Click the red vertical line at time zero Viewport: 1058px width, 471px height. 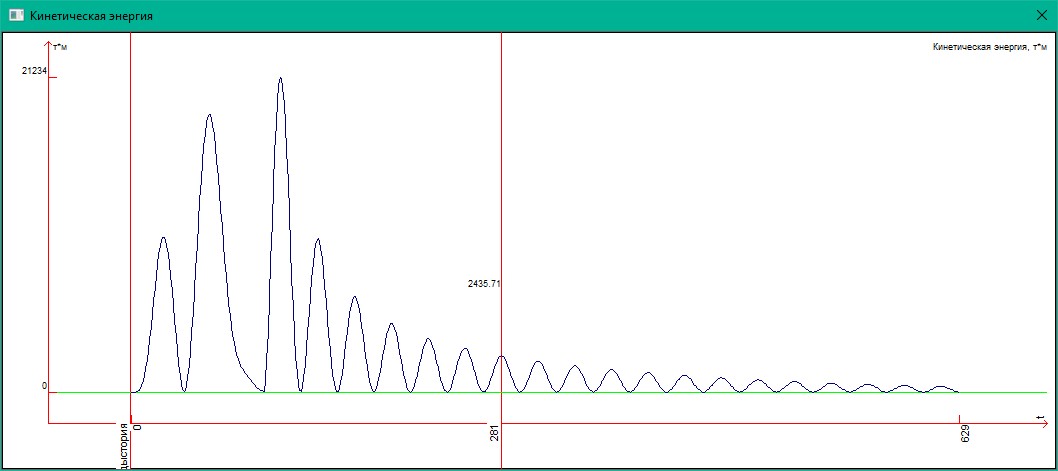131,200
